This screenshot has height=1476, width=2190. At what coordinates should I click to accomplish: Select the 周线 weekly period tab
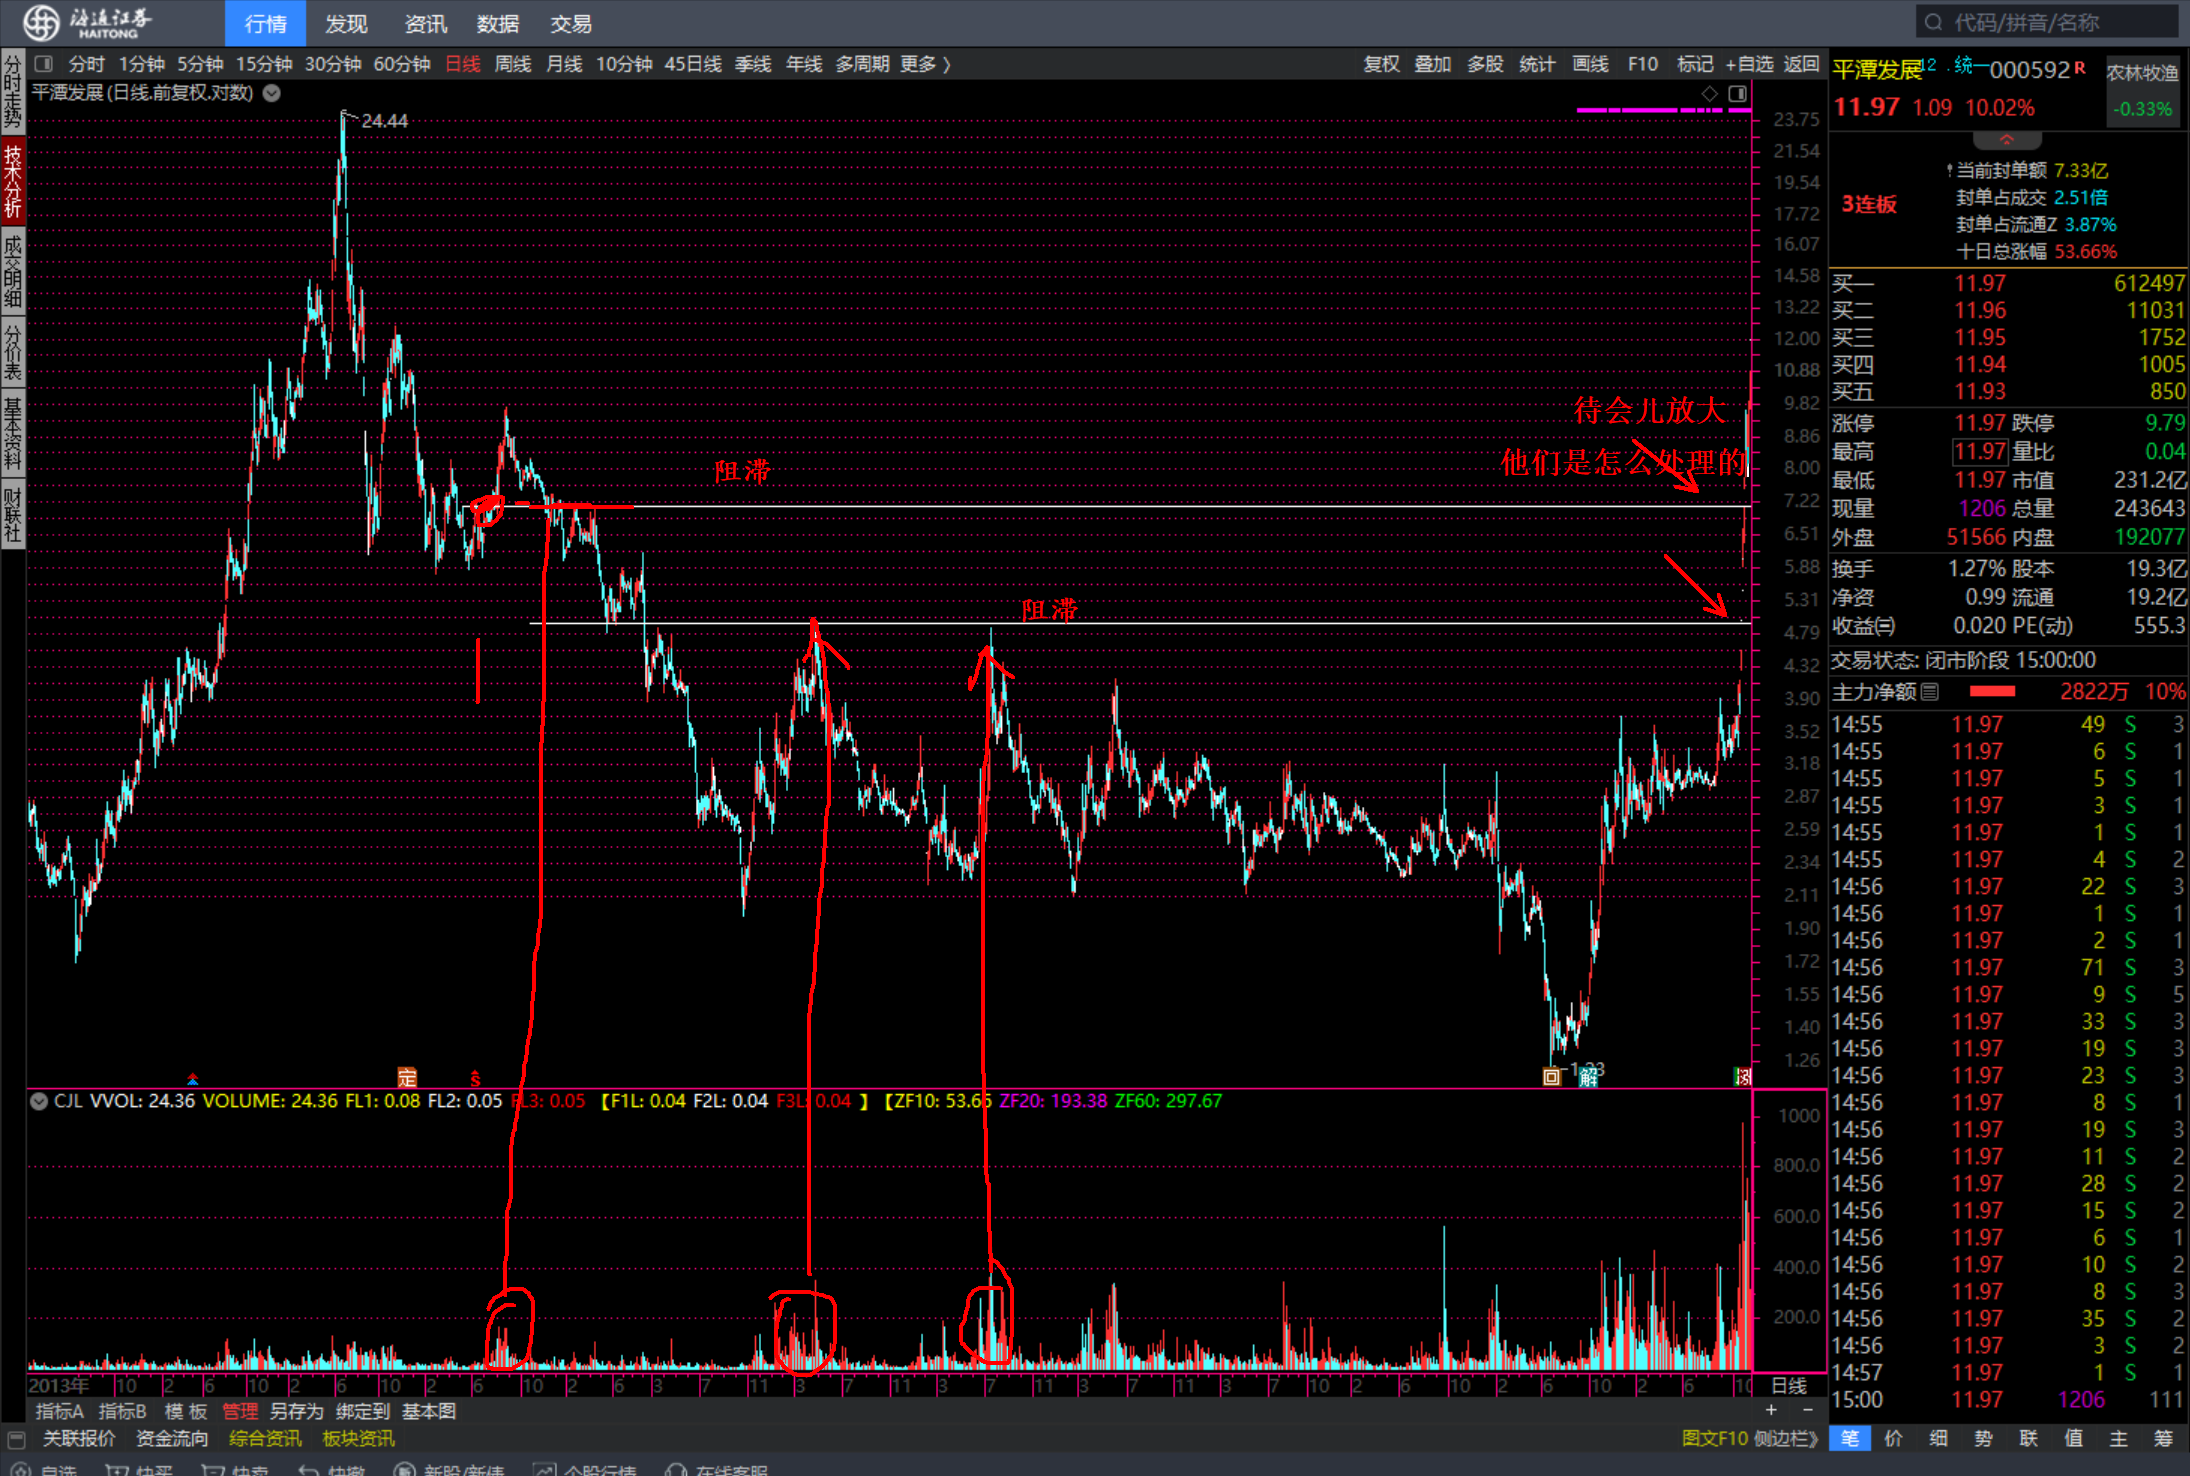(513, 64)
